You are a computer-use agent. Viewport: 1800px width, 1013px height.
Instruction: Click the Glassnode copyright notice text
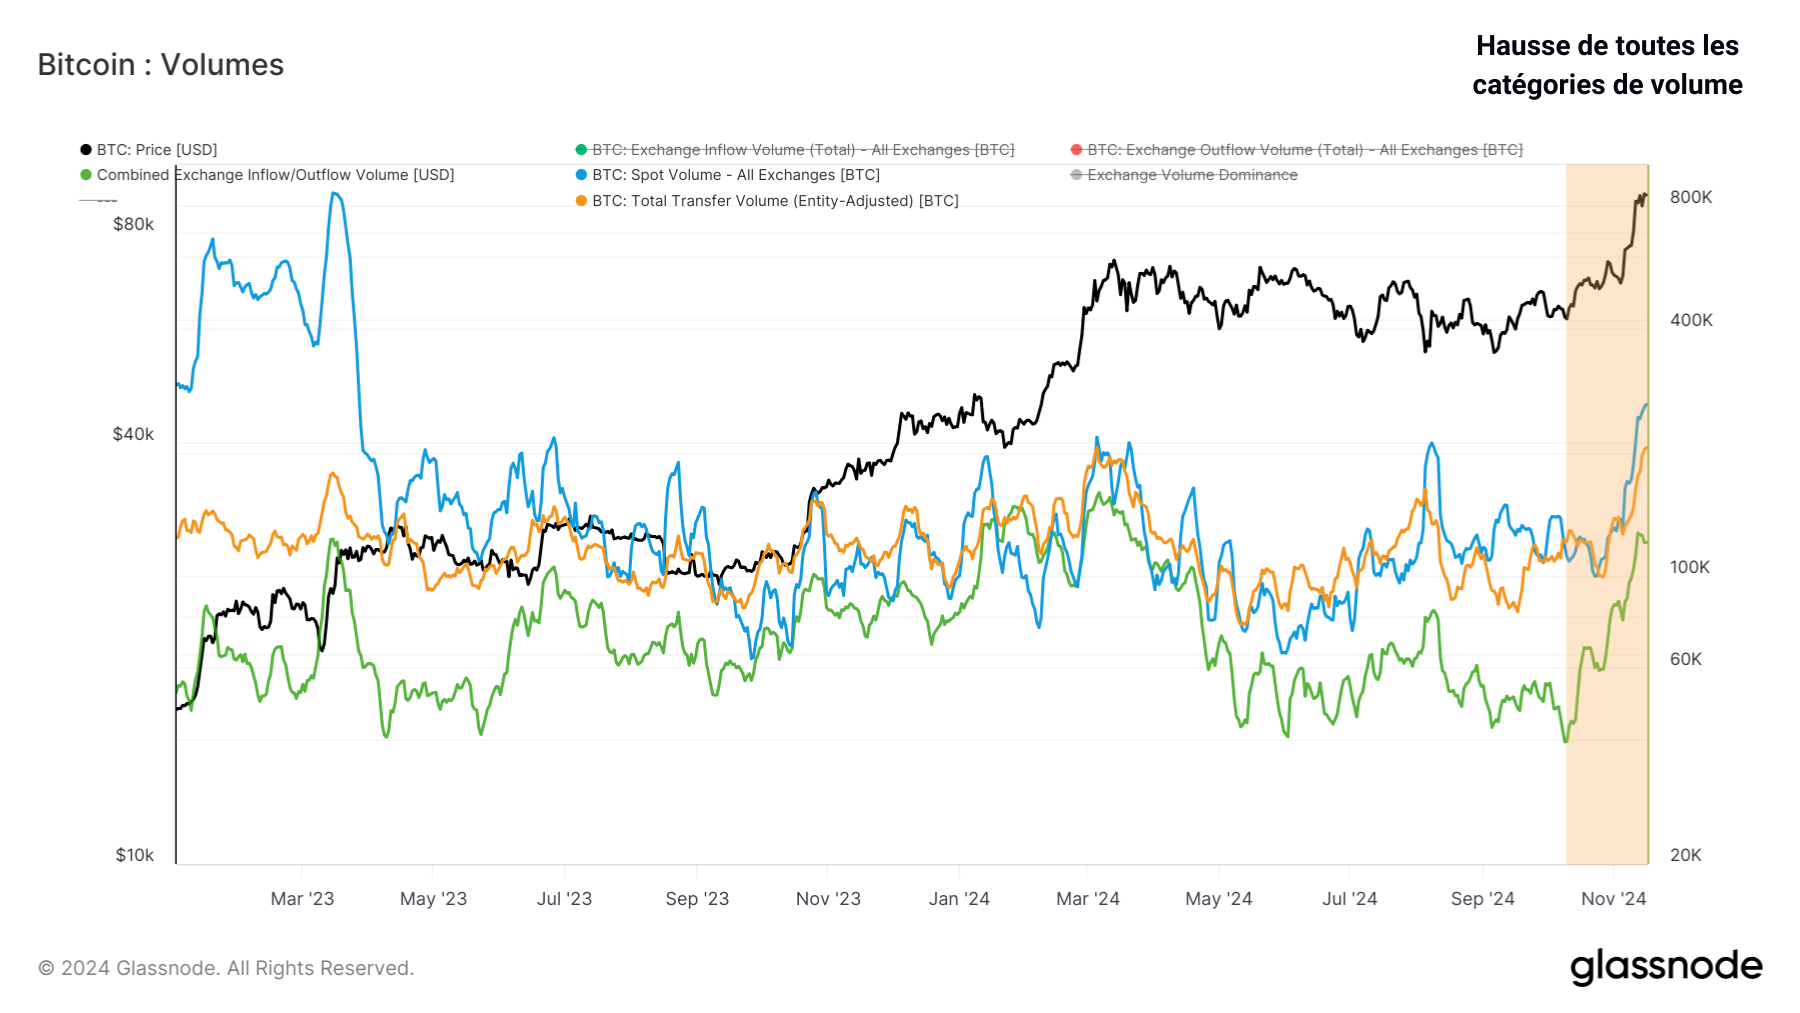click(226, 968)
